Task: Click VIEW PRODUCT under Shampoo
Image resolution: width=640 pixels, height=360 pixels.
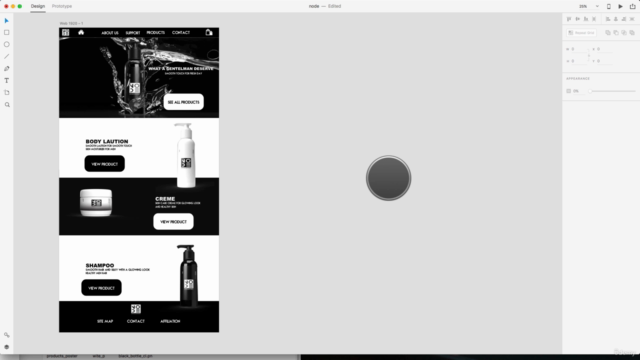Action: point(101,288)
